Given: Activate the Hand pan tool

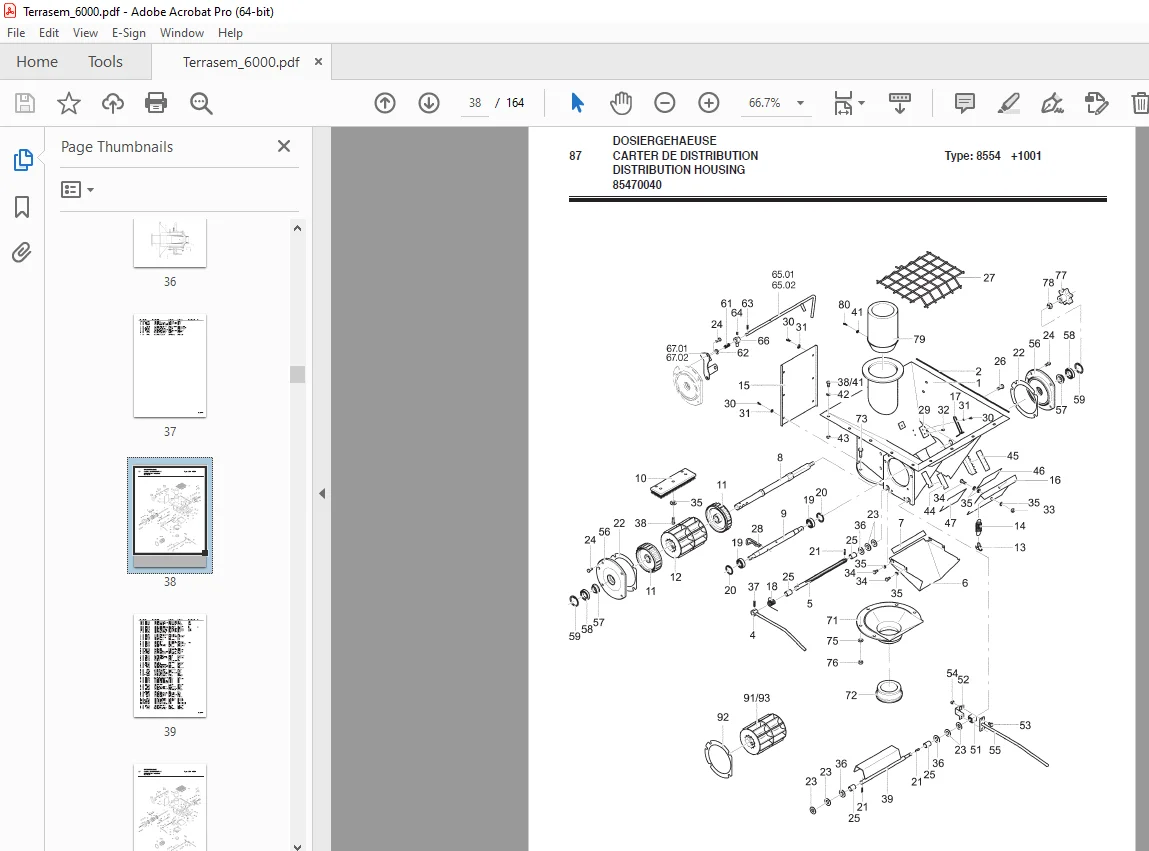Looking at the screenshot, I should point(621,103).
